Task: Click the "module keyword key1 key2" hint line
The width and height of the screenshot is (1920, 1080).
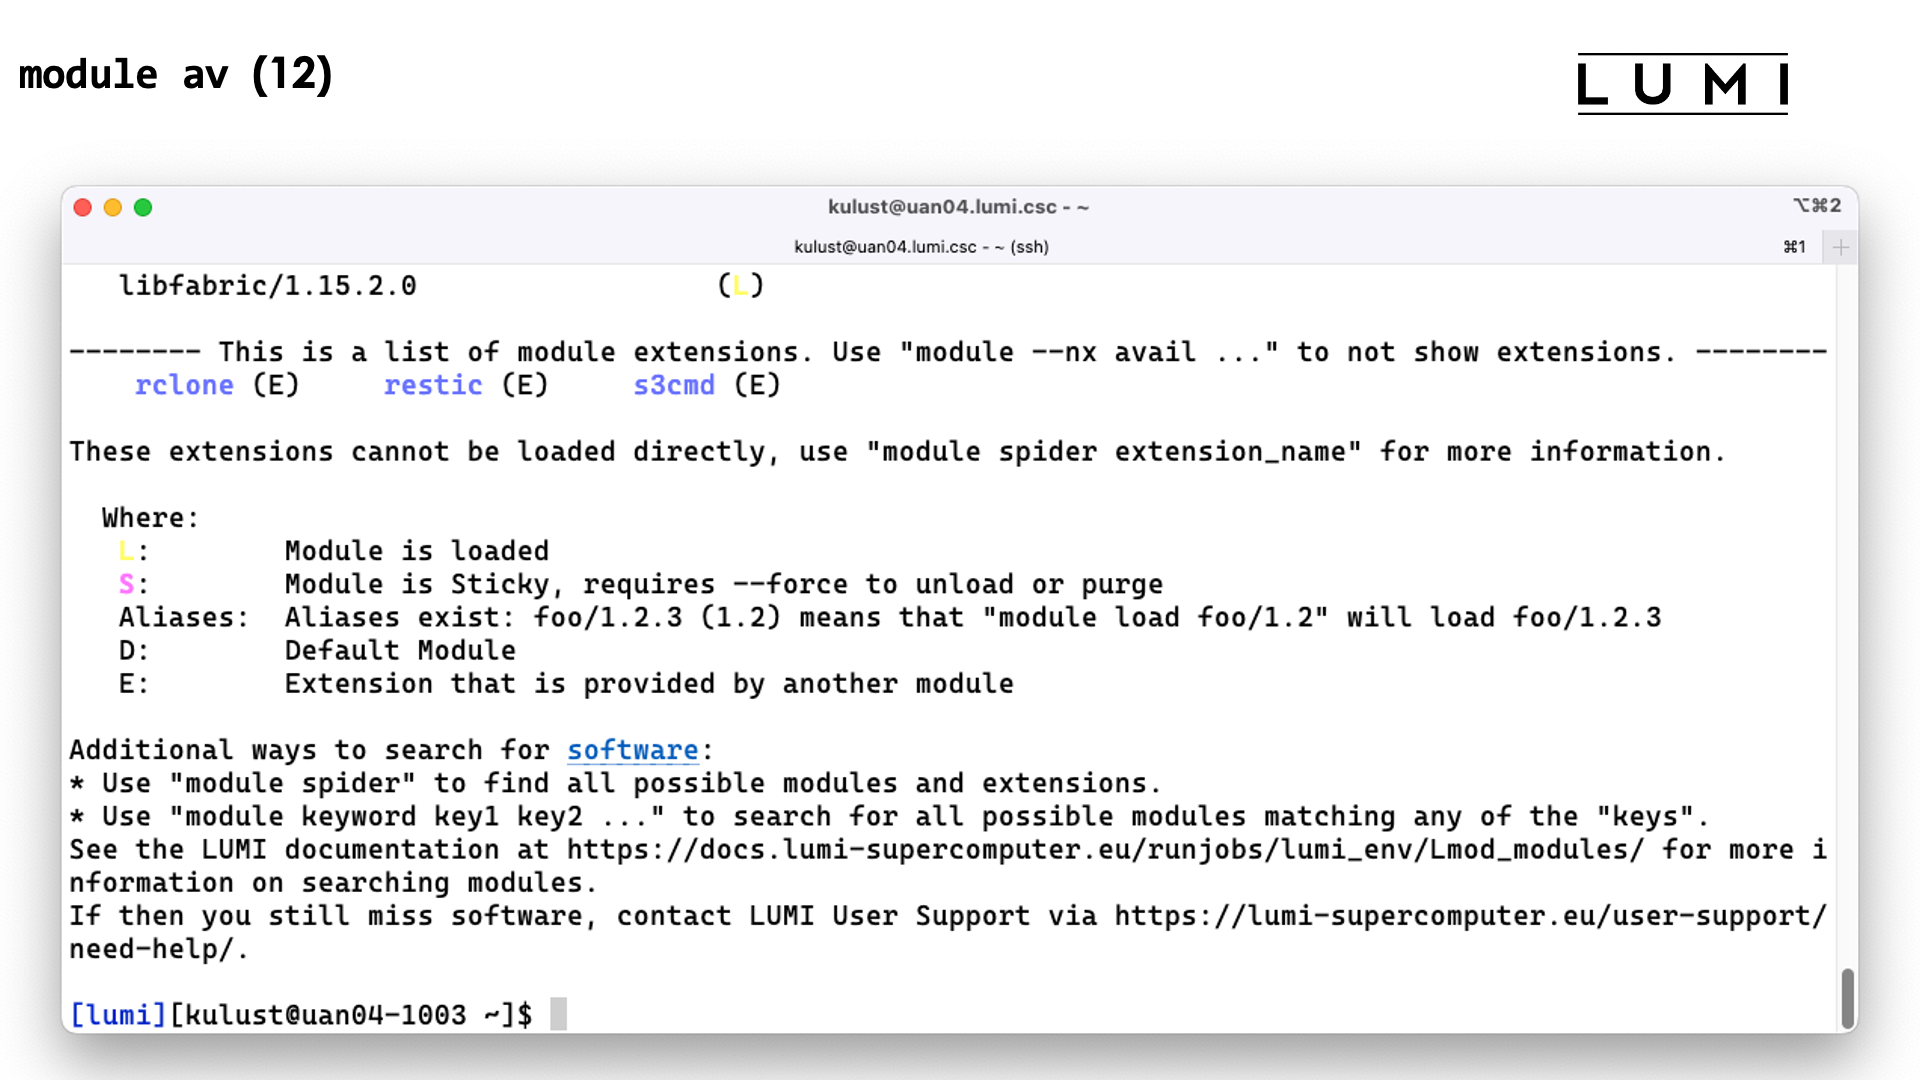Action: point(889,817)
